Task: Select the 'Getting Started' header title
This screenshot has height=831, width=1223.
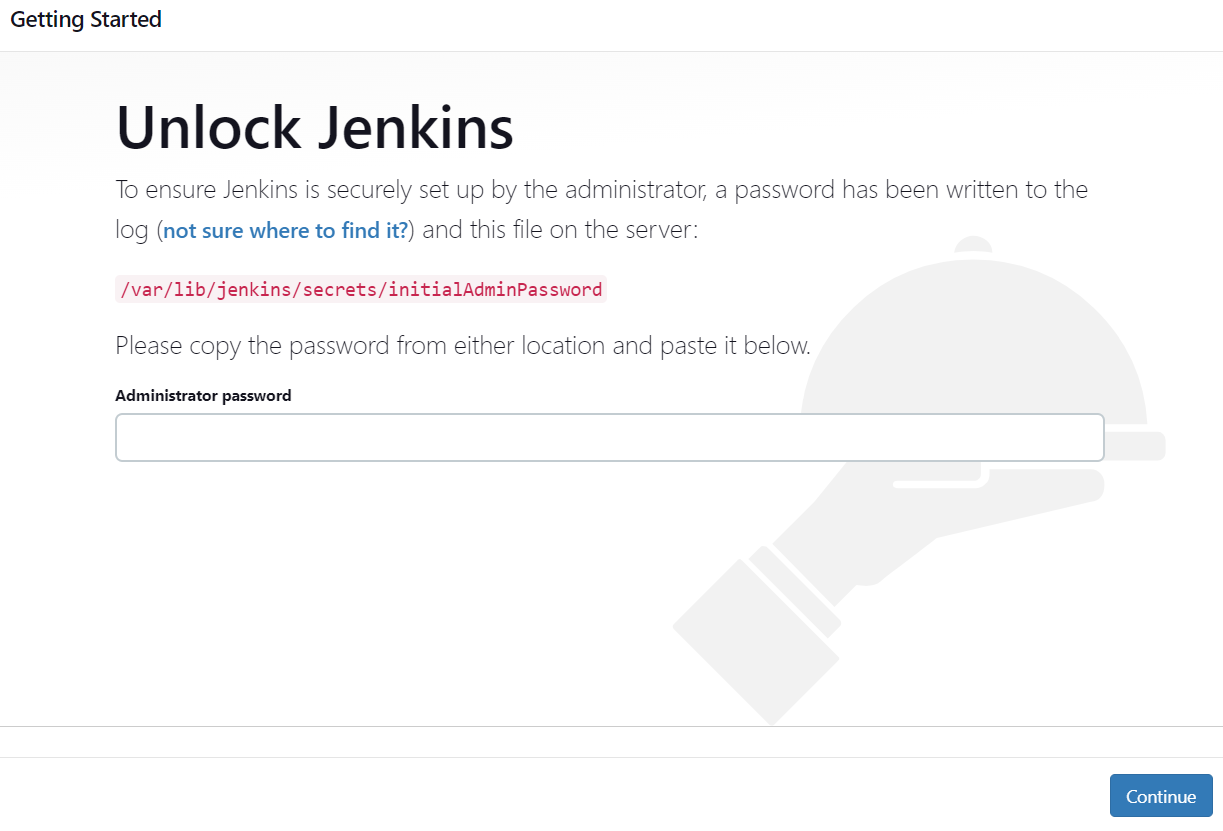Action: tap(86, 19)
